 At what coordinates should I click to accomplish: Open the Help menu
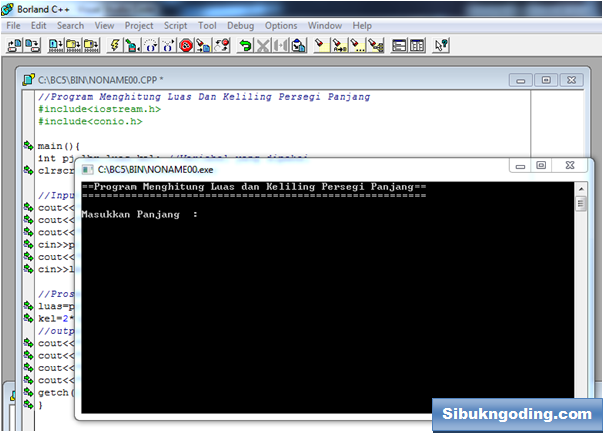[362, 26]
